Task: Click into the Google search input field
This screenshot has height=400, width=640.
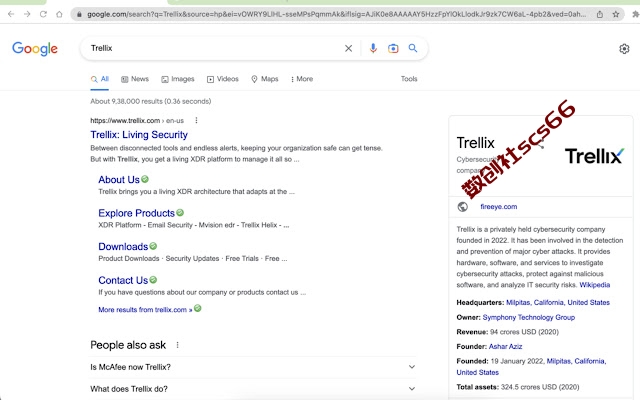Action: tap(214, 48)
